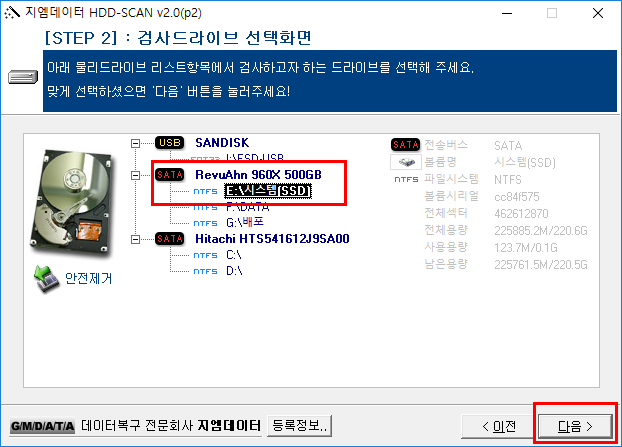622x447 pixels.
Task: Click the 전송버스 label in details
Action: (446, 145)
